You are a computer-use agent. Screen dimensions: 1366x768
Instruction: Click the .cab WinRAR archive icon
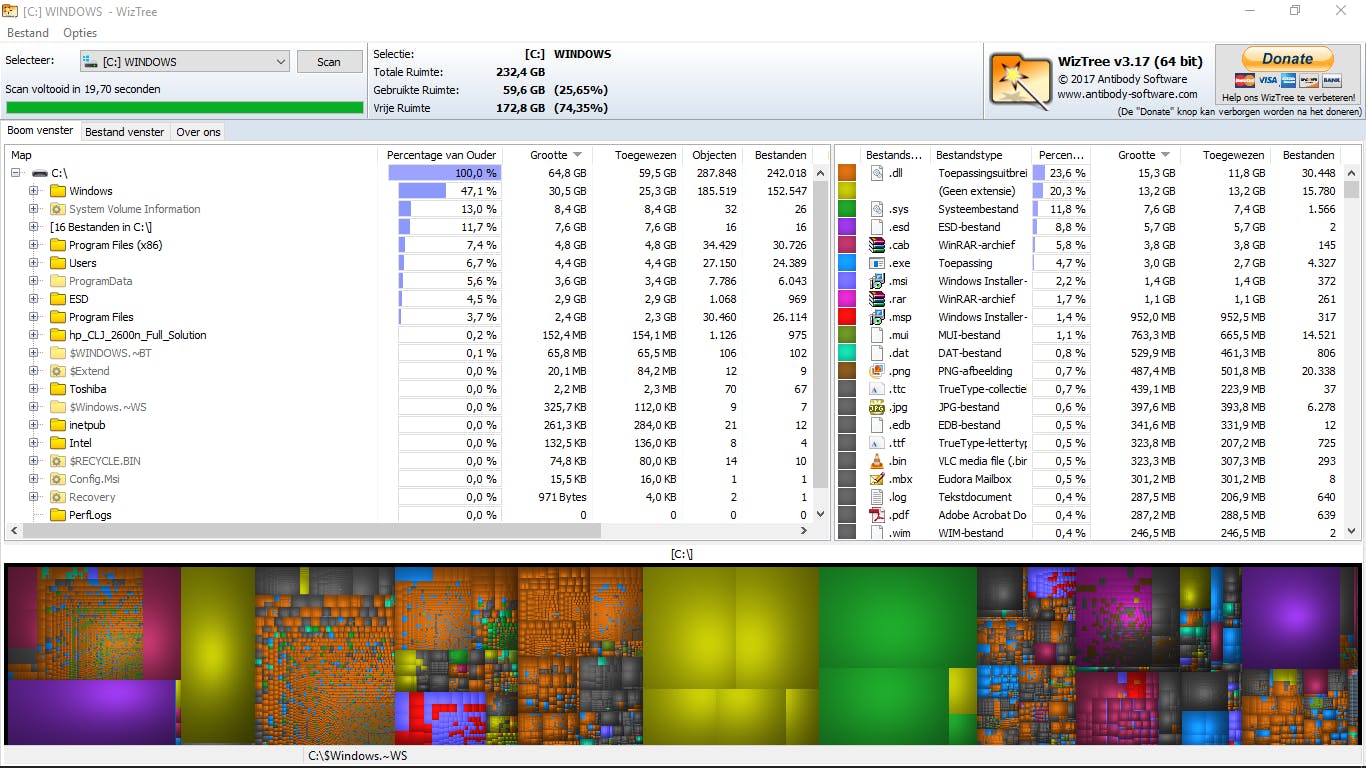pos(877,245)
